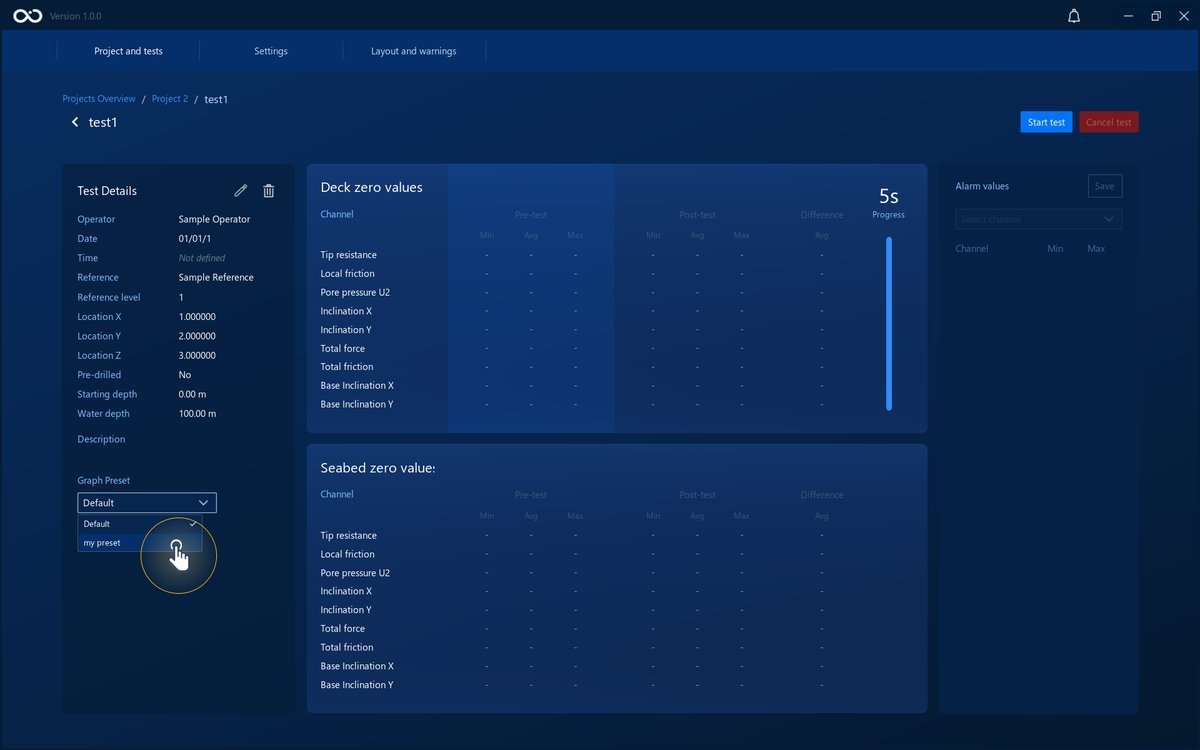Image resolution: width=1200 pixels, height=750 pixels.
Task: Click Inclination X in Seabed zero values
Action: 346,591
